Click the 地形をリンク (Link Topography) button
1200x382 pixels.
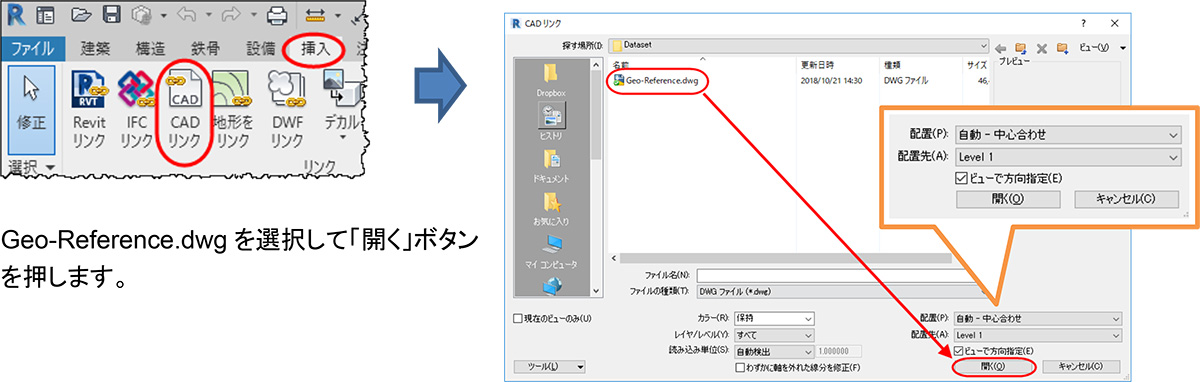[231, 110]
